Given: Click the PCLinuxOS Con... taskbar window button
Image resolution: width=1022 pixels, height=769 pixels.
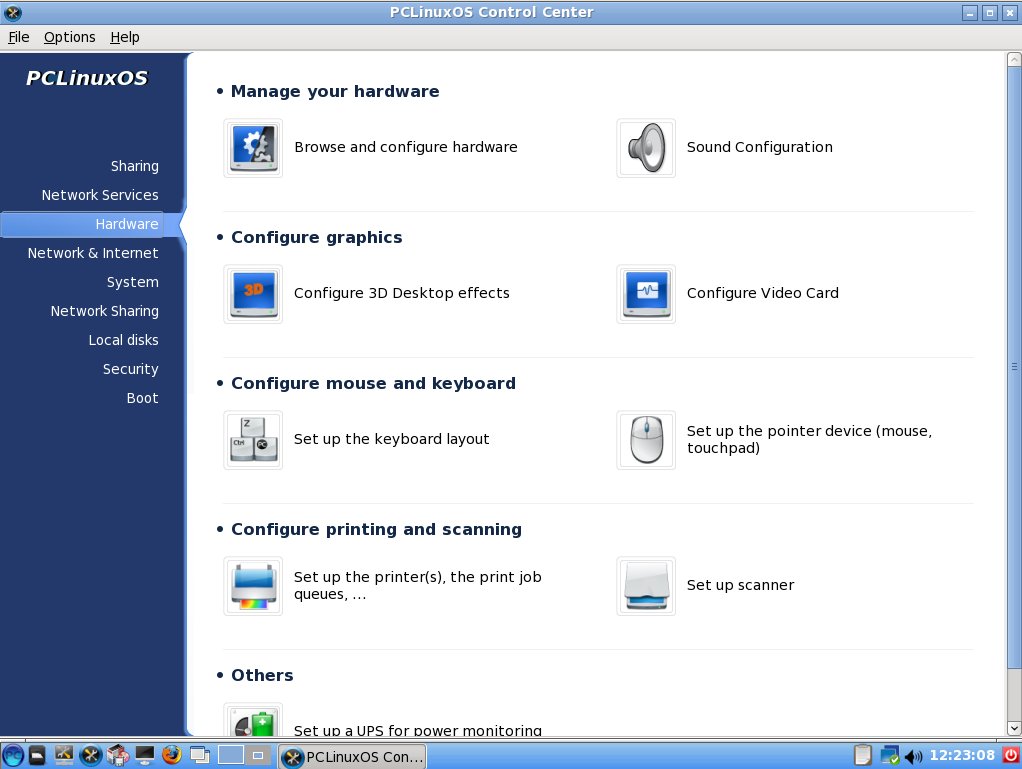Looking at the screenshot, I should pyautogui.click(x=353, y=757).
